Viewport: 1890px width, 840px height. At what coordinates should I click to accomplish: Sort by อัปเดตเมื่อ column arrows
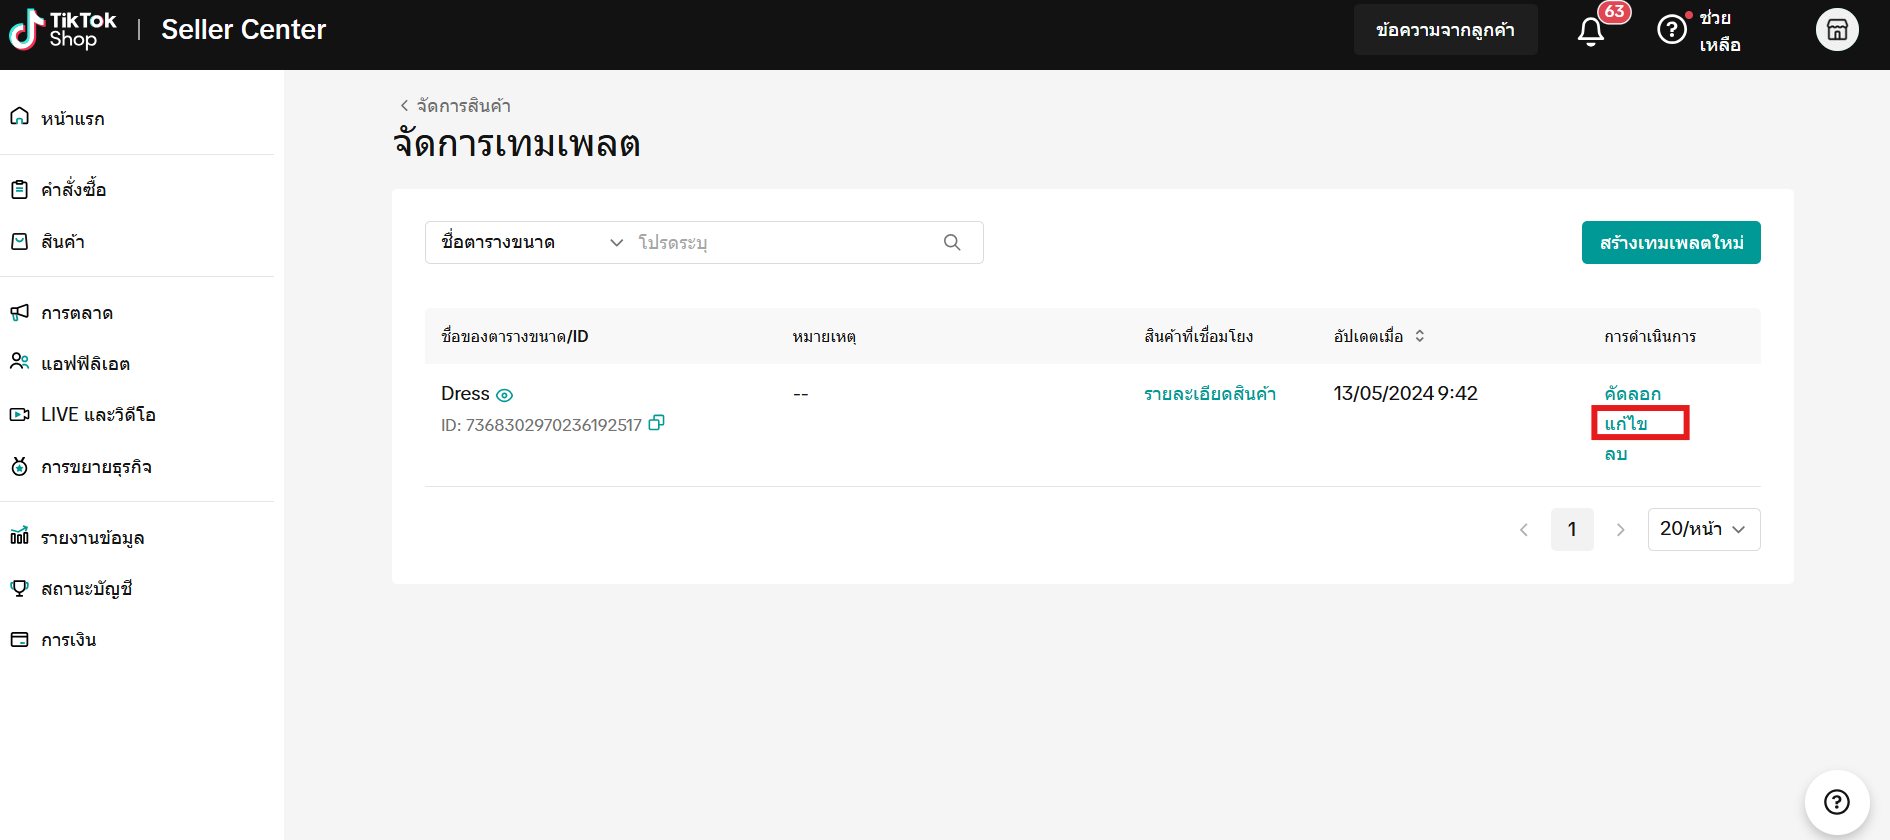coord(1419,336)
